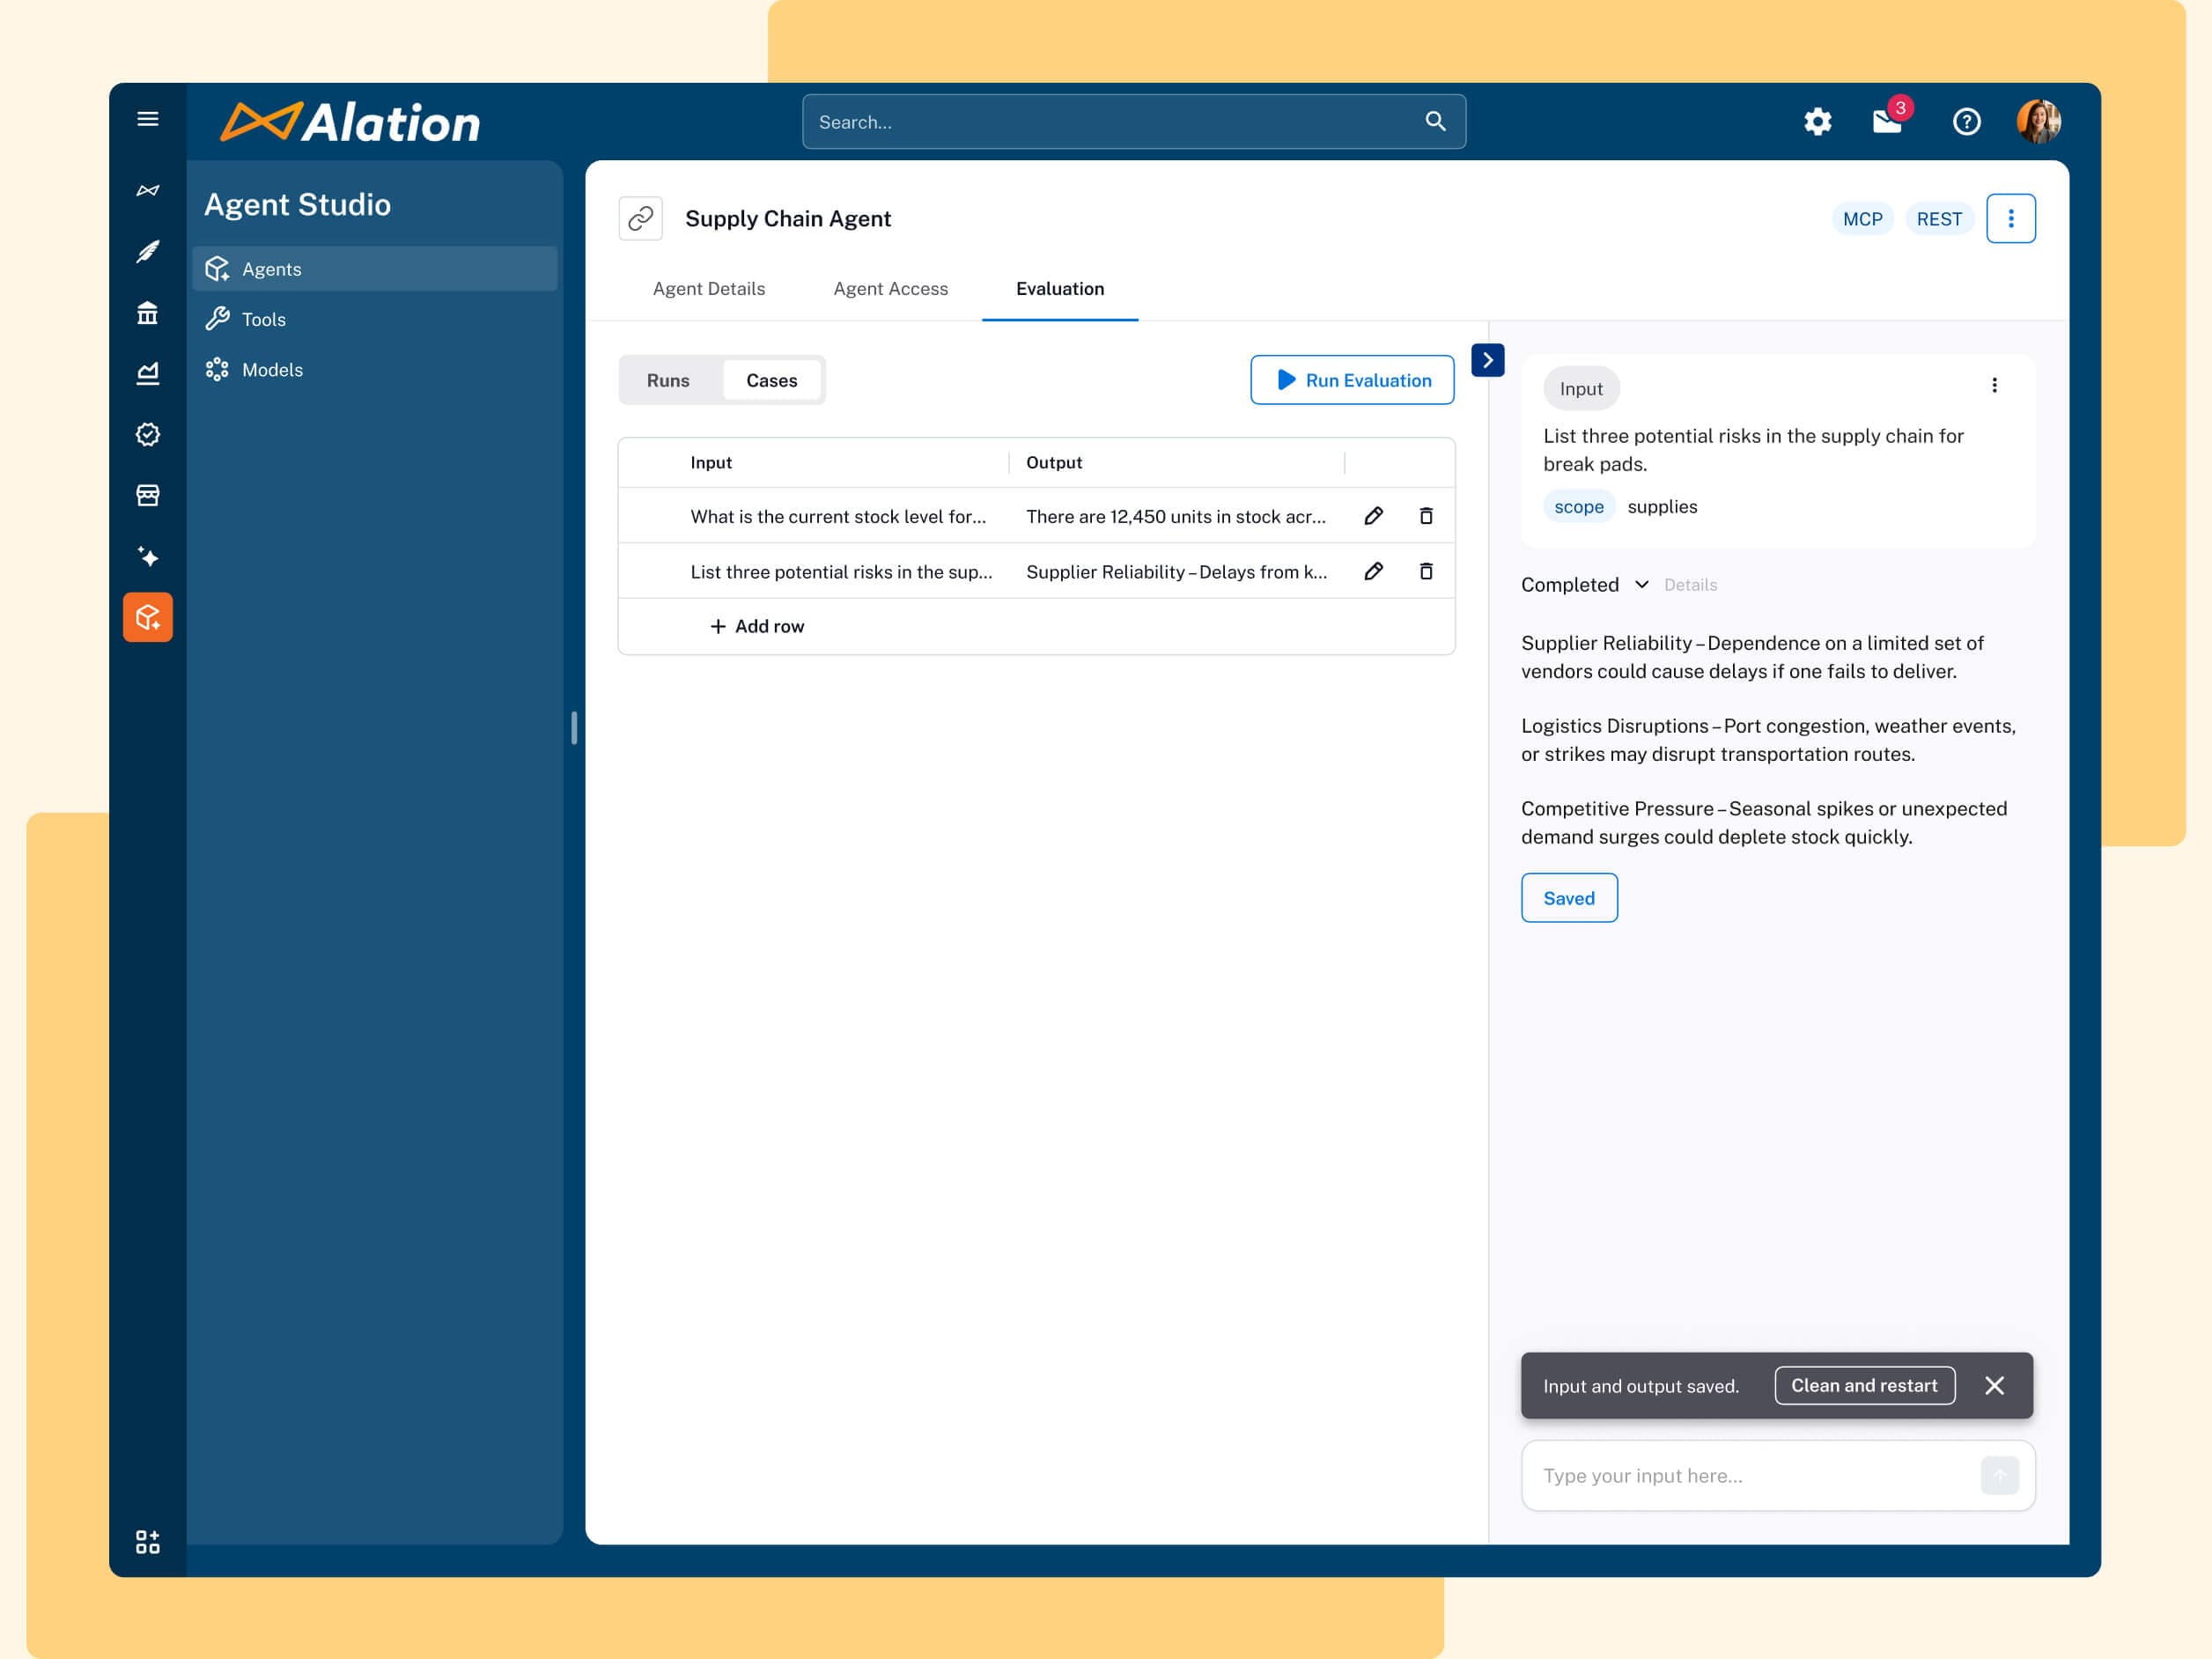Expand the Completed status dropdown
The width and height of the screenshot is (2212, 1659).
pyautogui.click(x=1641, y=584)
